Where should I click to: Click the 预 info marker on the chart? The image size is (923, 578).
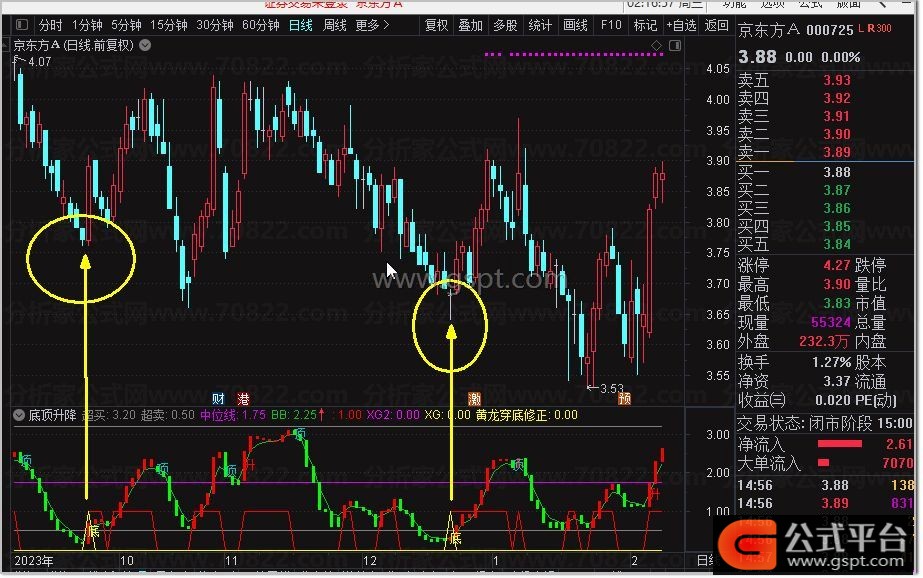pos(625,398)
